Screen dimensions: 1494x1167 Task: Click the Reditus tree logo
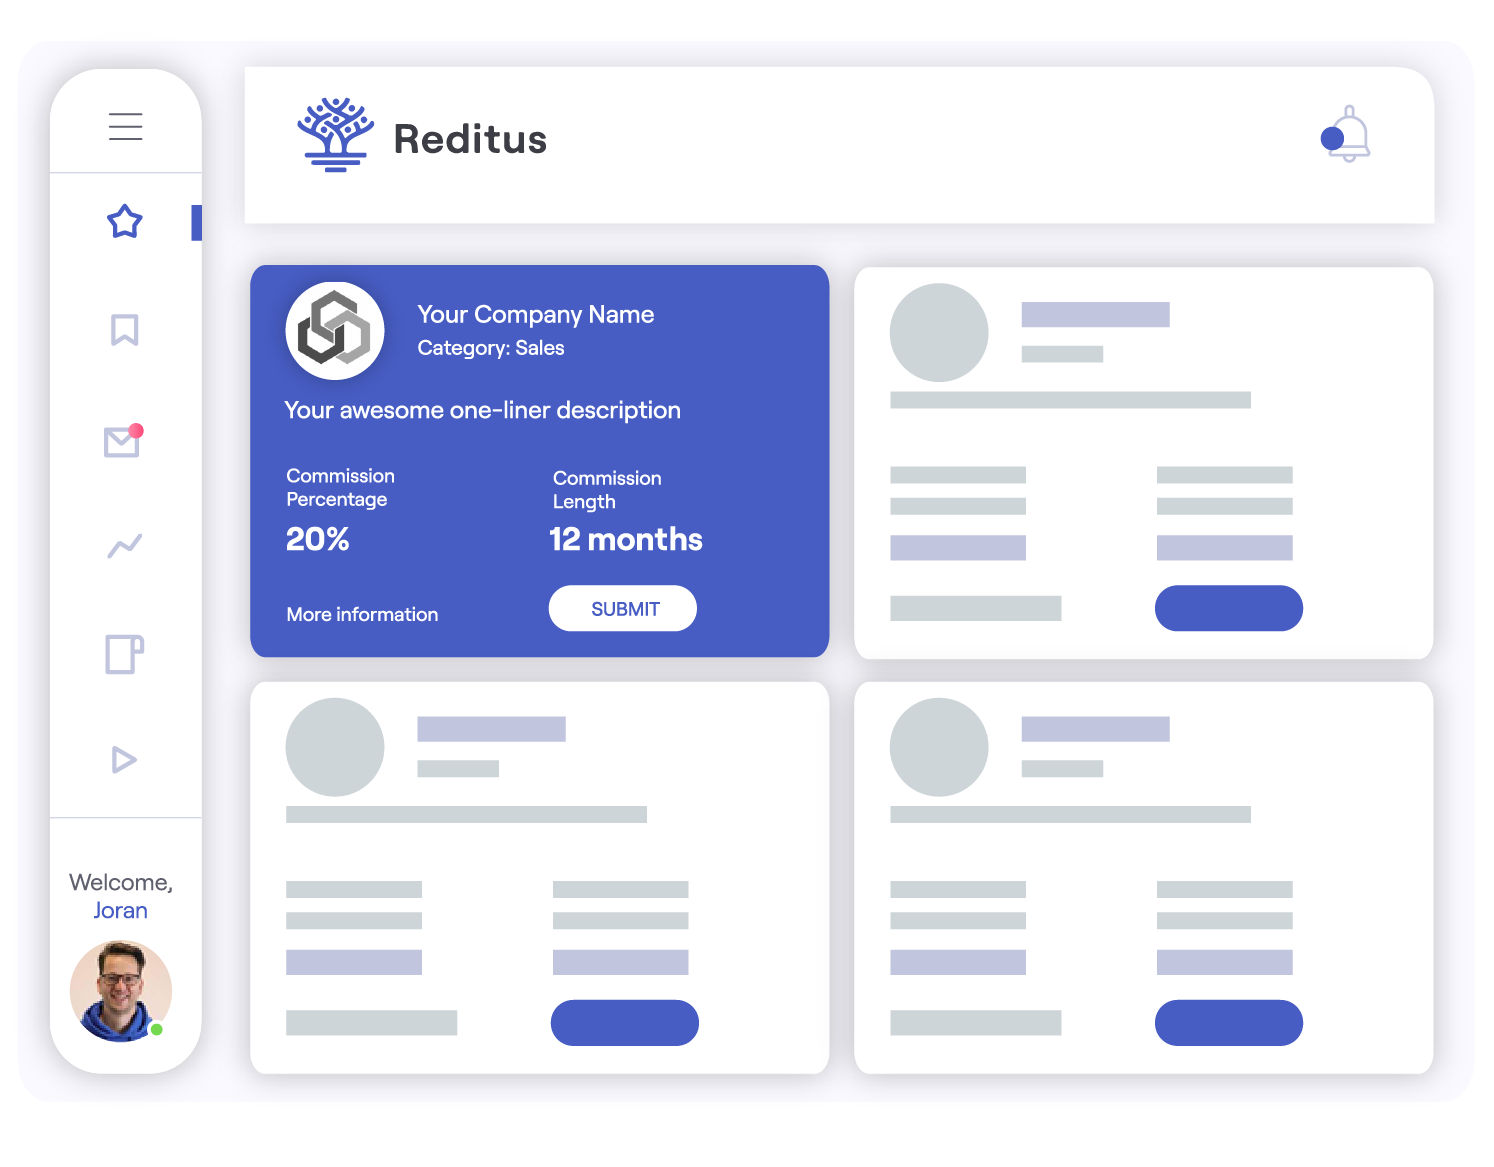point(334,135)
